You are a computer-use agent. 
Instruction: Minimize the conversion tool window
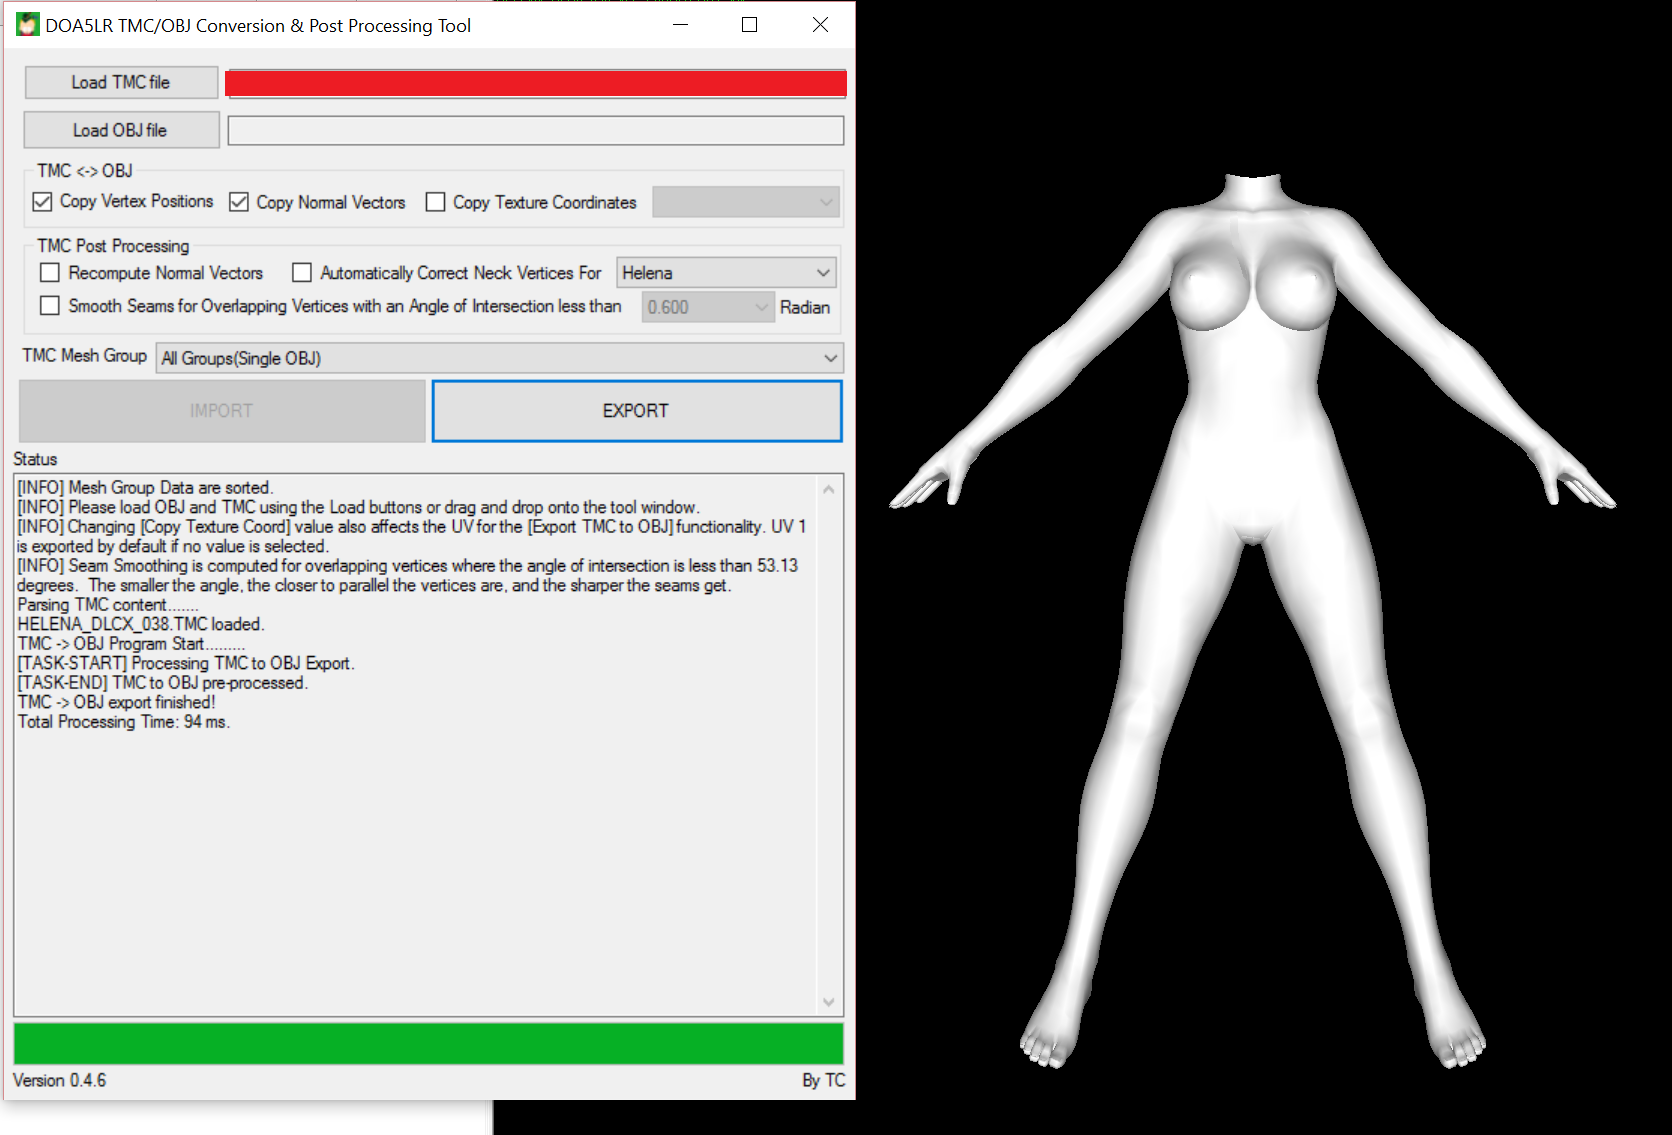tap(681, 25)
